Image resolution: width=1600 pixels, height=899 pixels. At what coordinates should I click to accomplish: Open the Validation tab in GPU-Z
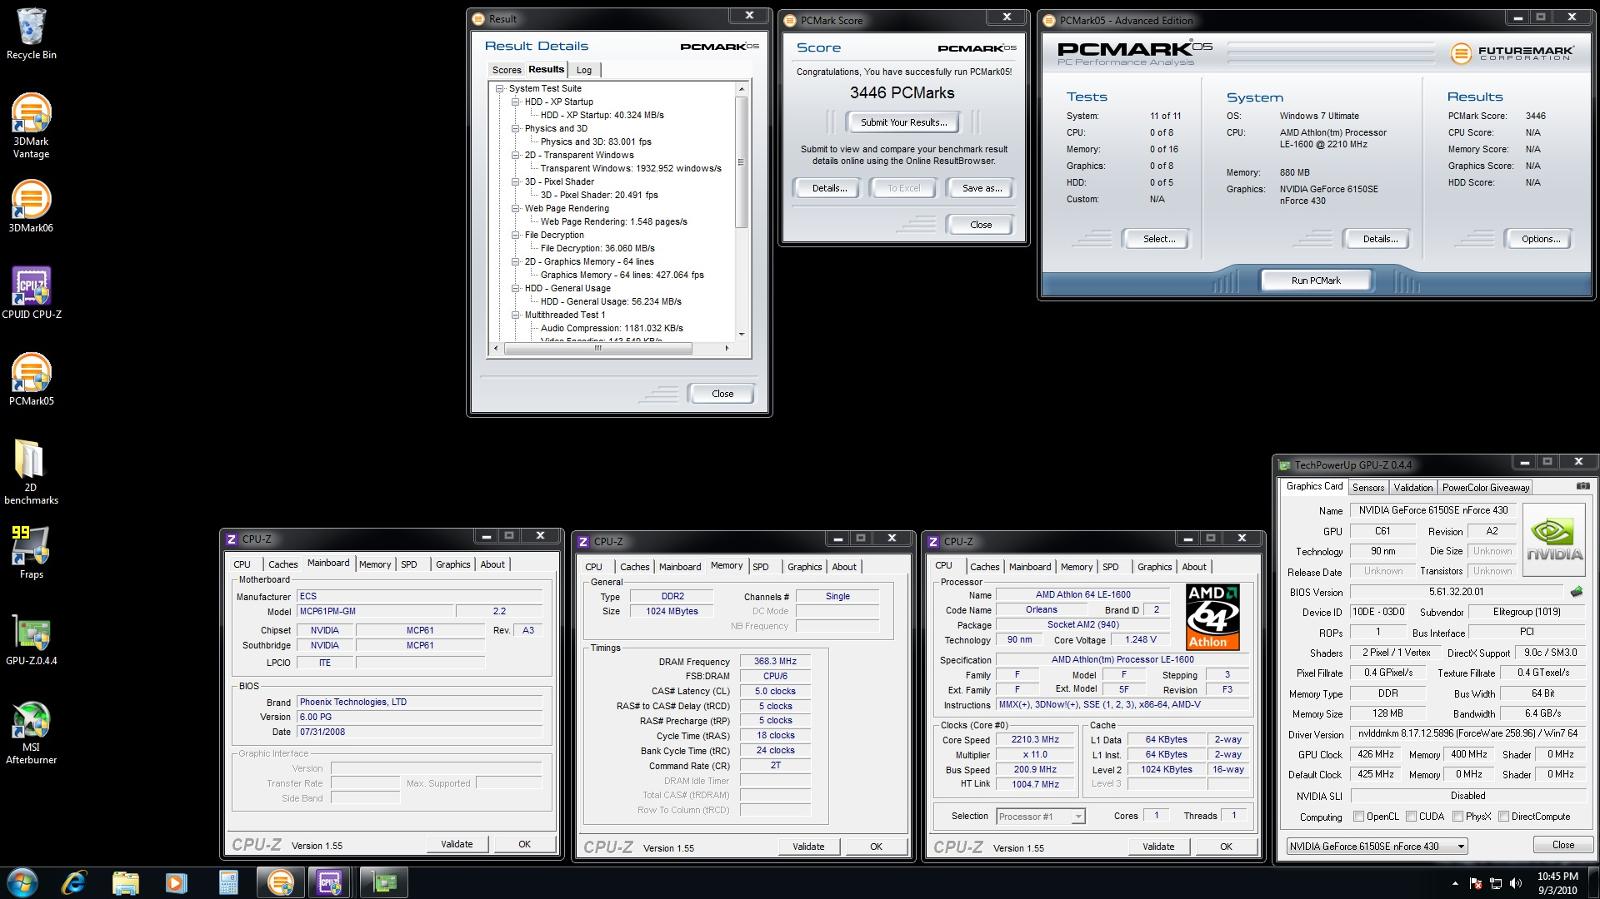pyautogui.click(x=1413, y=487)
